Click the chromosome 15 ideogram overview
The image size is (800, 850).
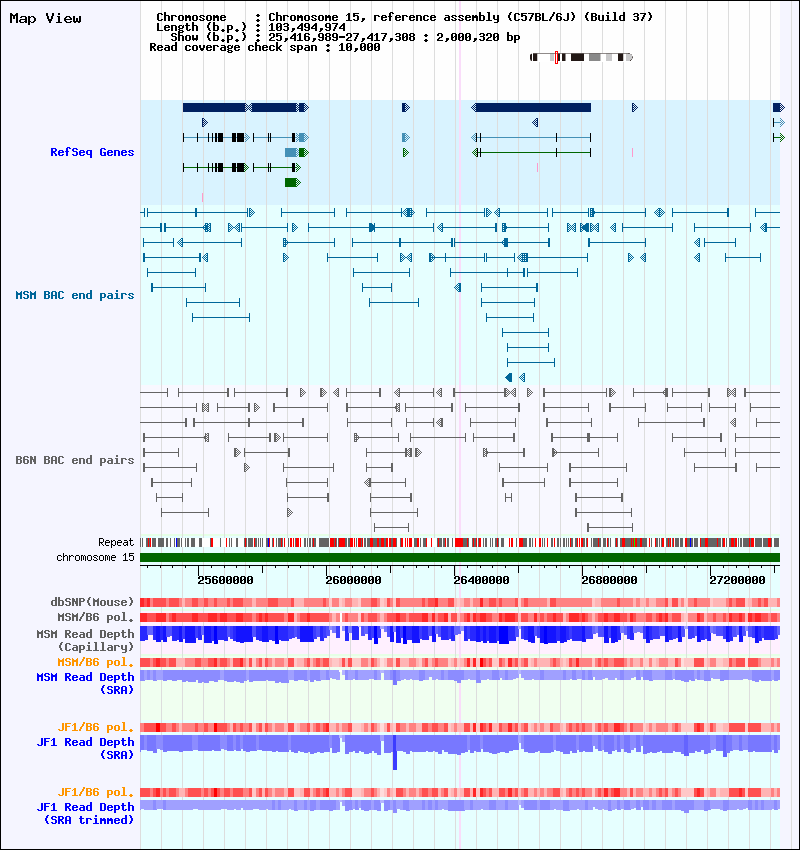[581, 57]
